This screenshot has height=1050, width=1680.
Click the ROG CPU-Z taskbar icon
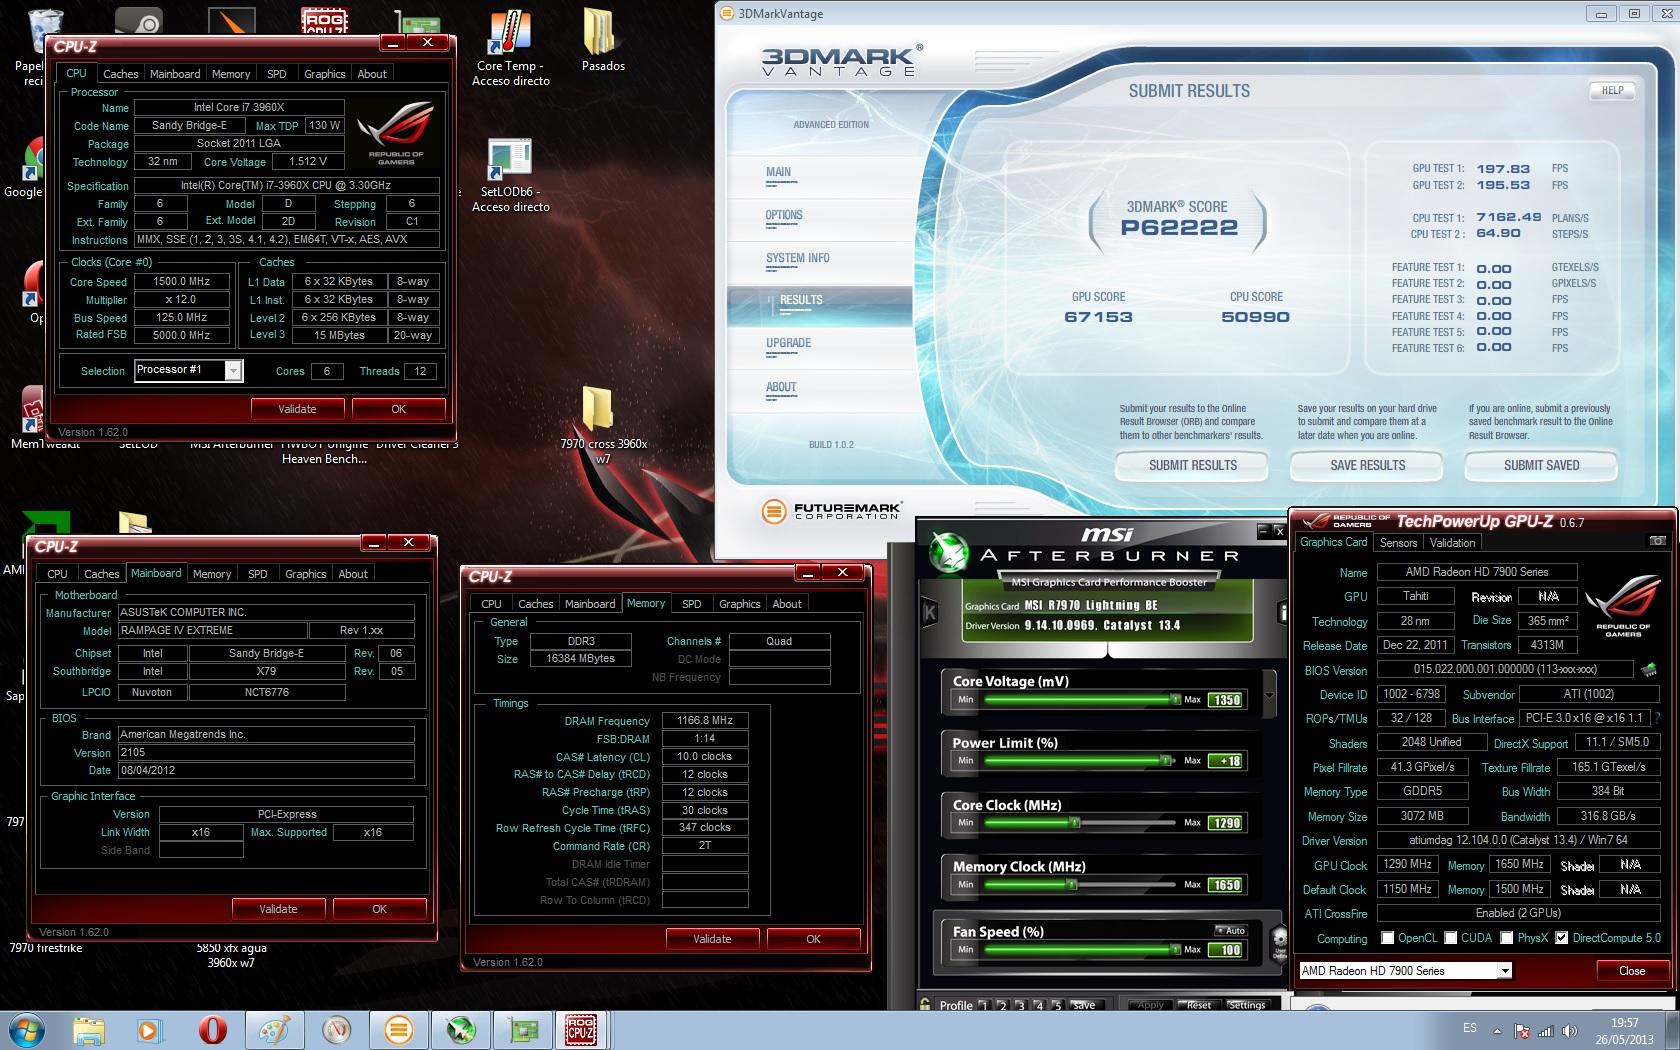coord(582,1030)
